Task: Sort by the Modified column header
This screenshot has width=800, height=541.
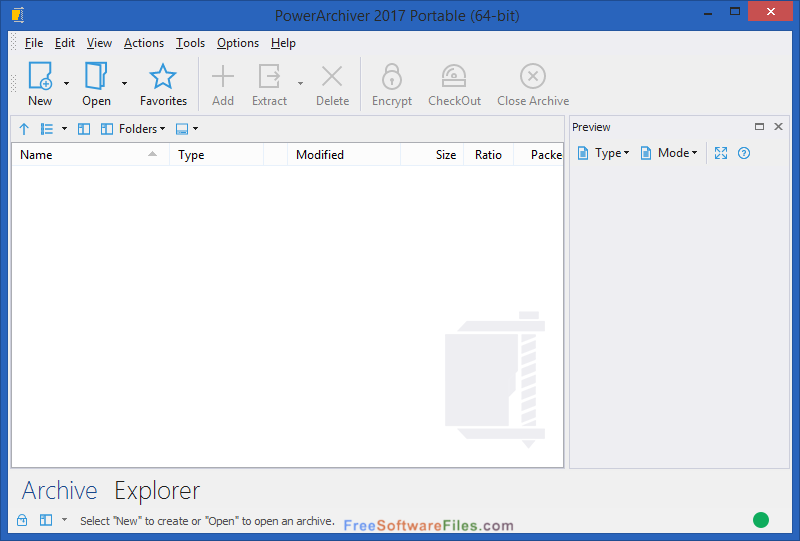Action: click(x=344, y=155)
